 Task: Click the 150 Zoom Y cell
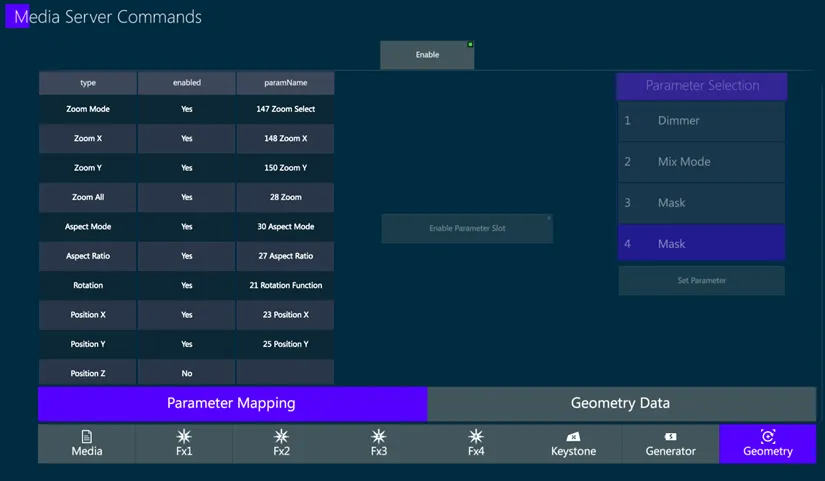click(286, 168)
